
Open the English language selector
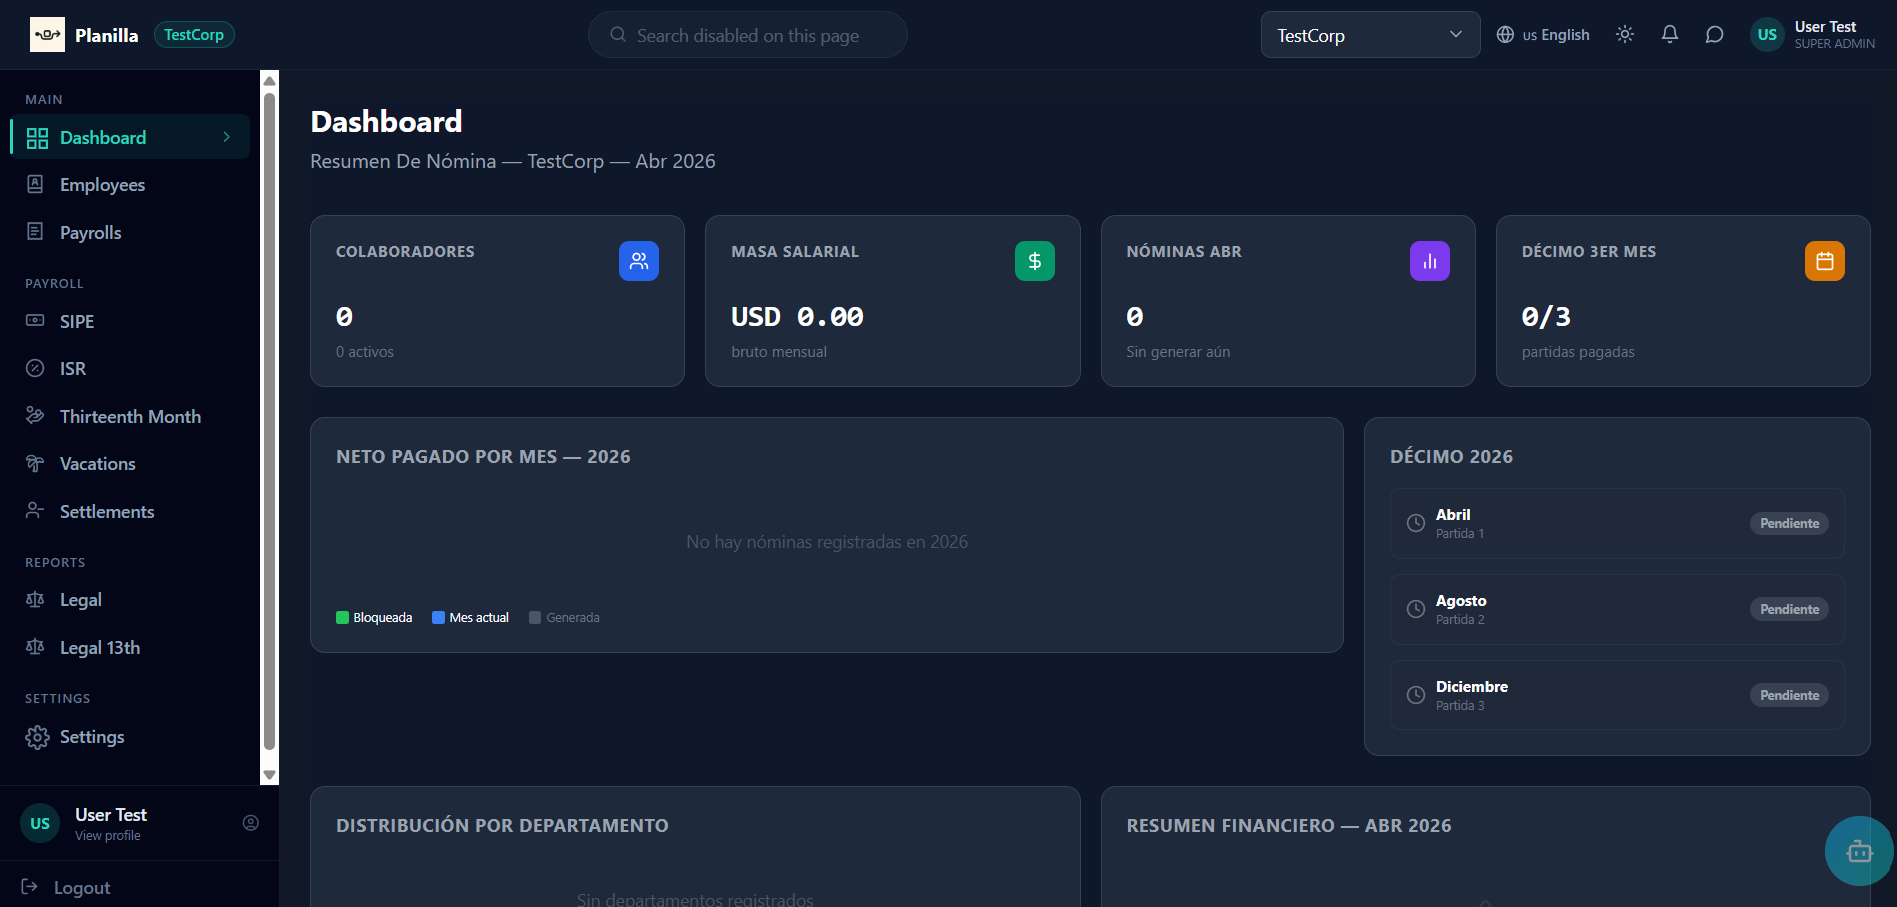click(1543, 35)
